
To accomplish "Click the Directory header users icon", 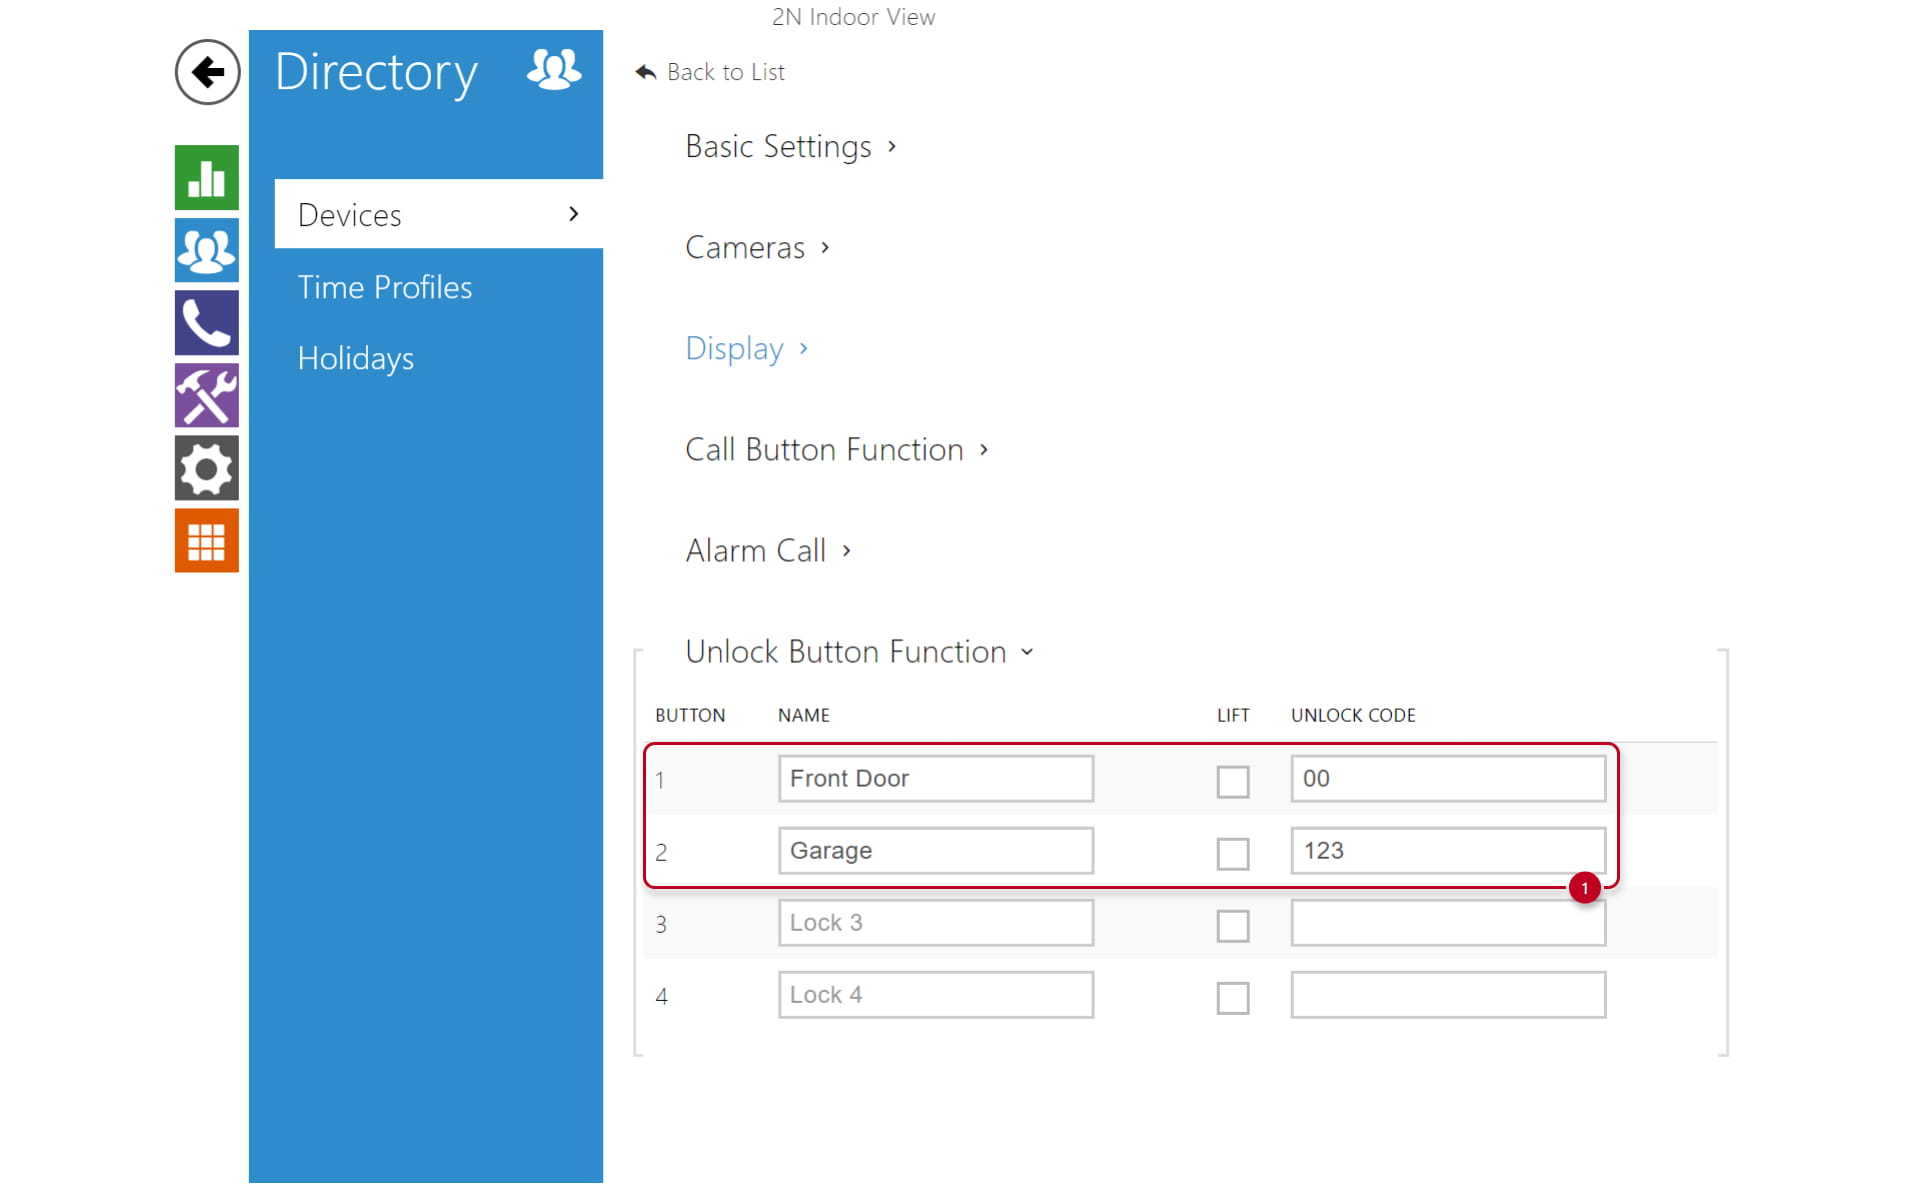I will 554,70.
